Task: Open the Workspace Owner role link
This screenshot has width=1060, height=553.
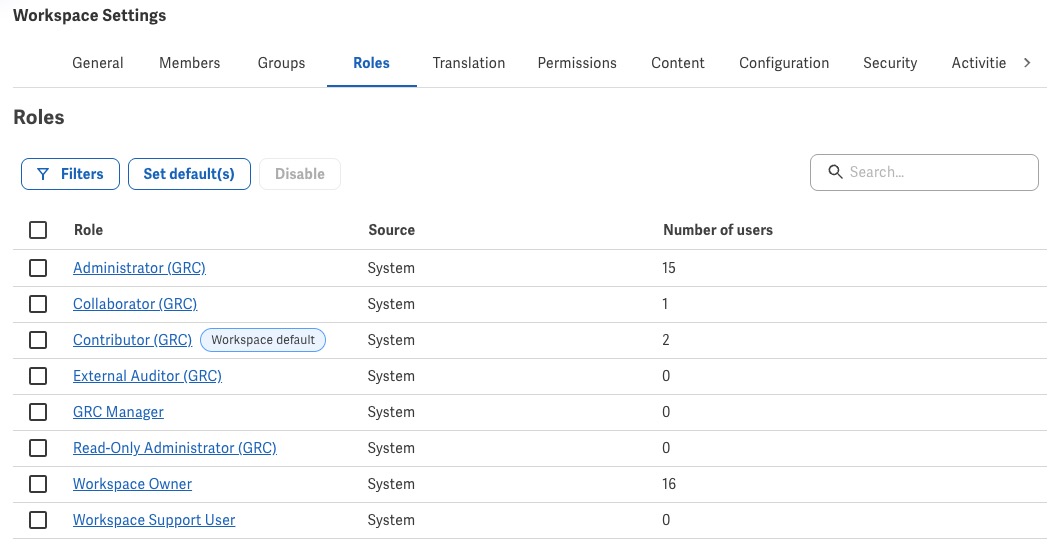Action: 132,484
